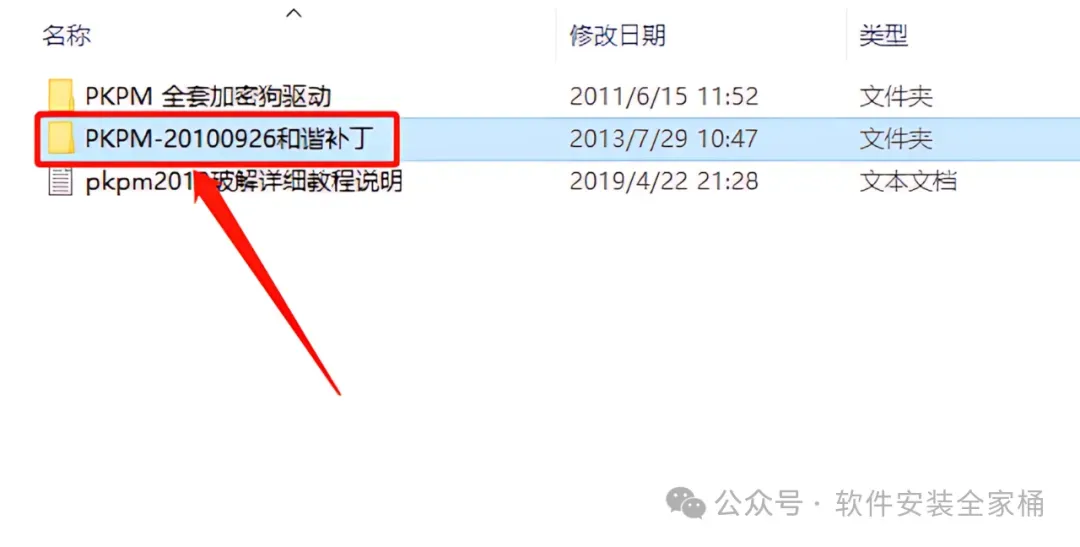Sort files by 类型 column header
Viewport: 1080px width, 547px height.
884,36
